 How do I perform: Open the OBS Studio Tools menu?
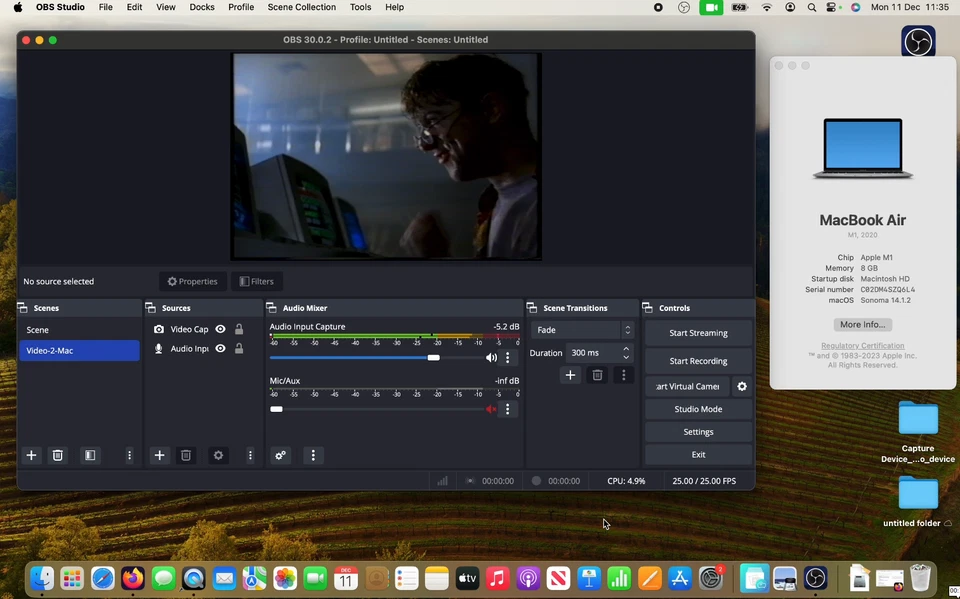[x=361, y=7]
